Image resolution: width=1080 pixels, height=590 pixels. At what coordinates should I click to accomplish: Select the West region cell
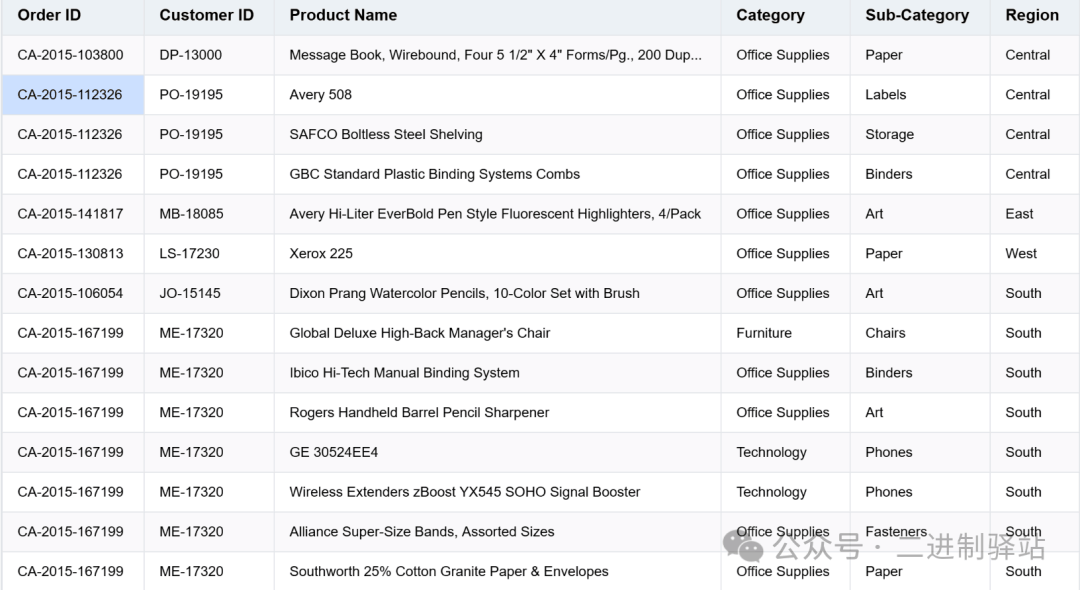click(1021, 253)
